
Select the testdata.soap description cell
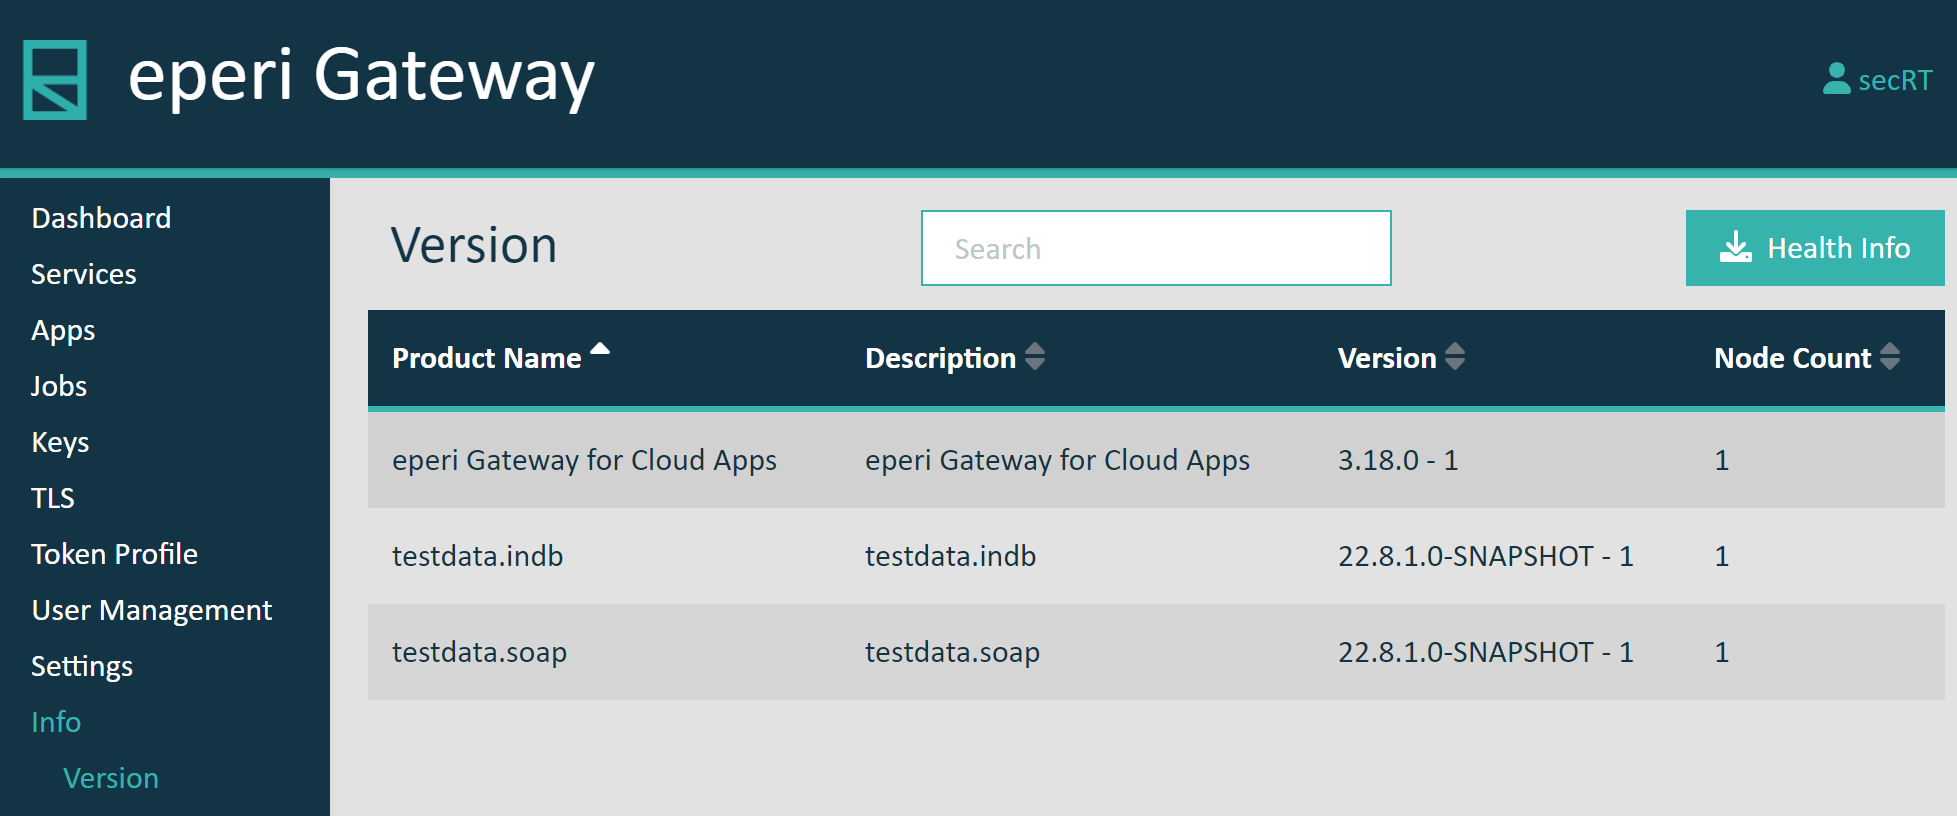[x=952, y=652]
